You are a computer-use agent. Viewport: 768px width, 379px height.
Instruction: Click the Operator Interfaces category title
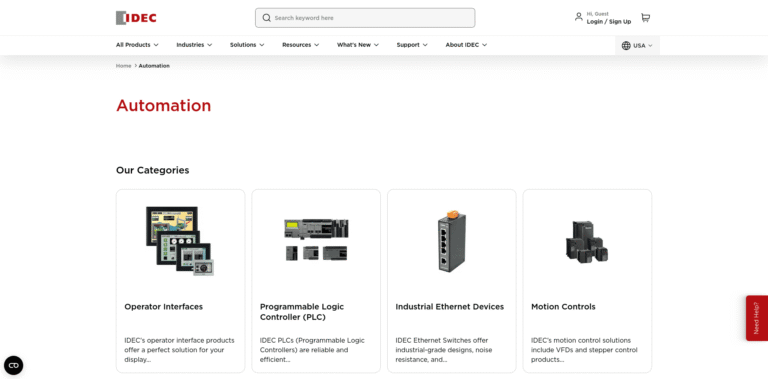164,307
